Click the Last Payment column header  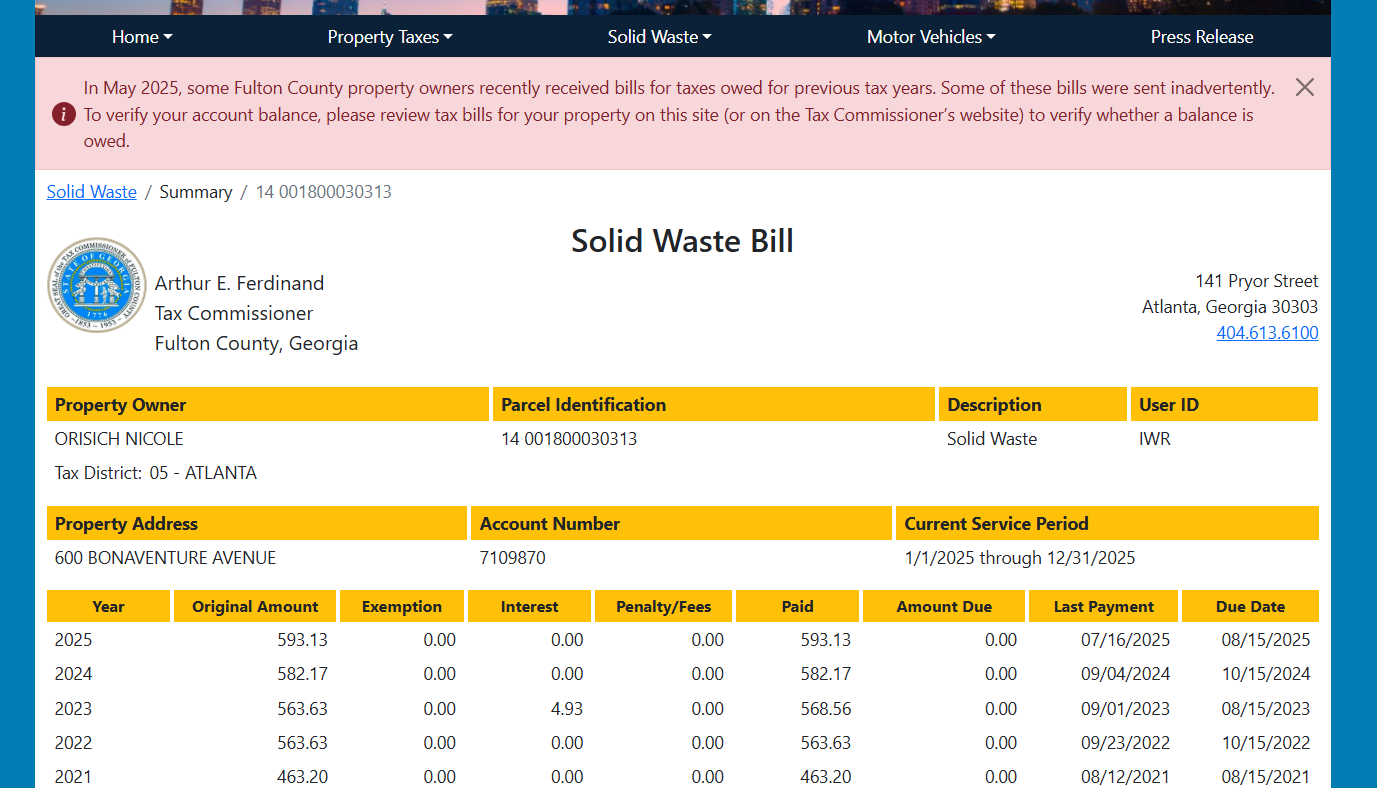(x=1103, y=606)
